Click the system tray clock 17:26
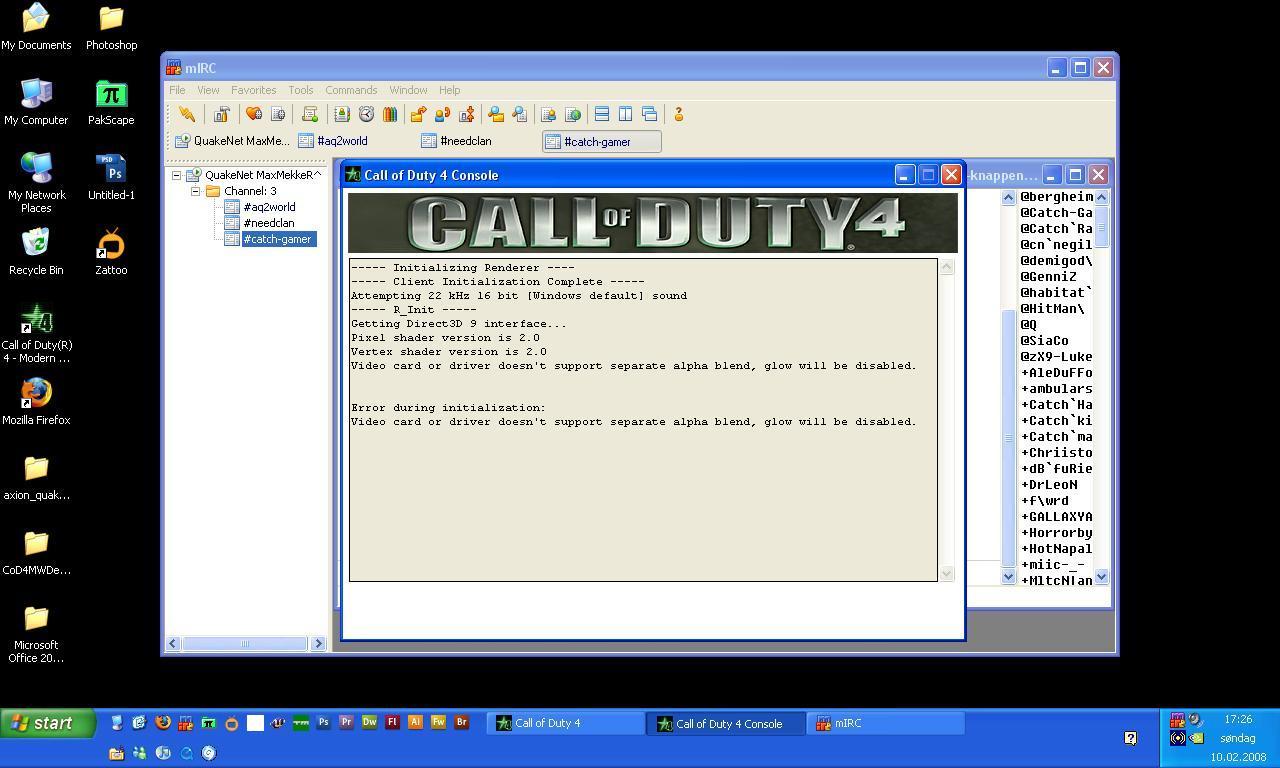The image size is (1280, 768). pos(1238,719)
